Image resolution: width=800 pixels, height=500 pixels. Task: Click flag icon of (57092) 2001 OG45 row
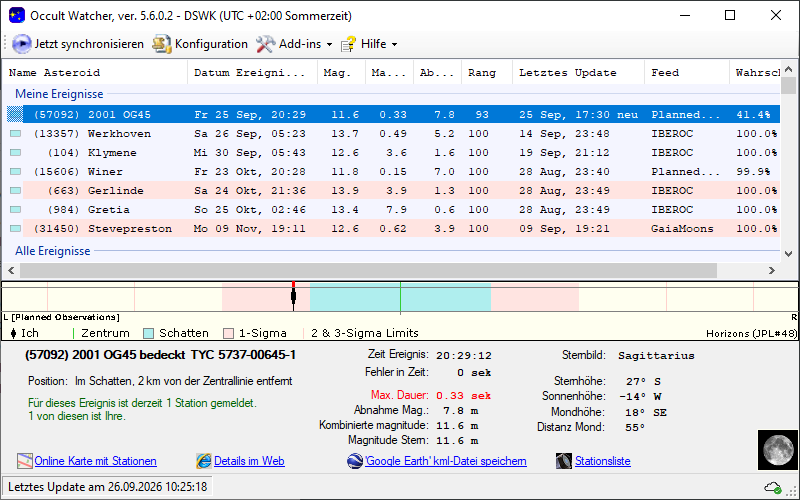pos(15,115)
